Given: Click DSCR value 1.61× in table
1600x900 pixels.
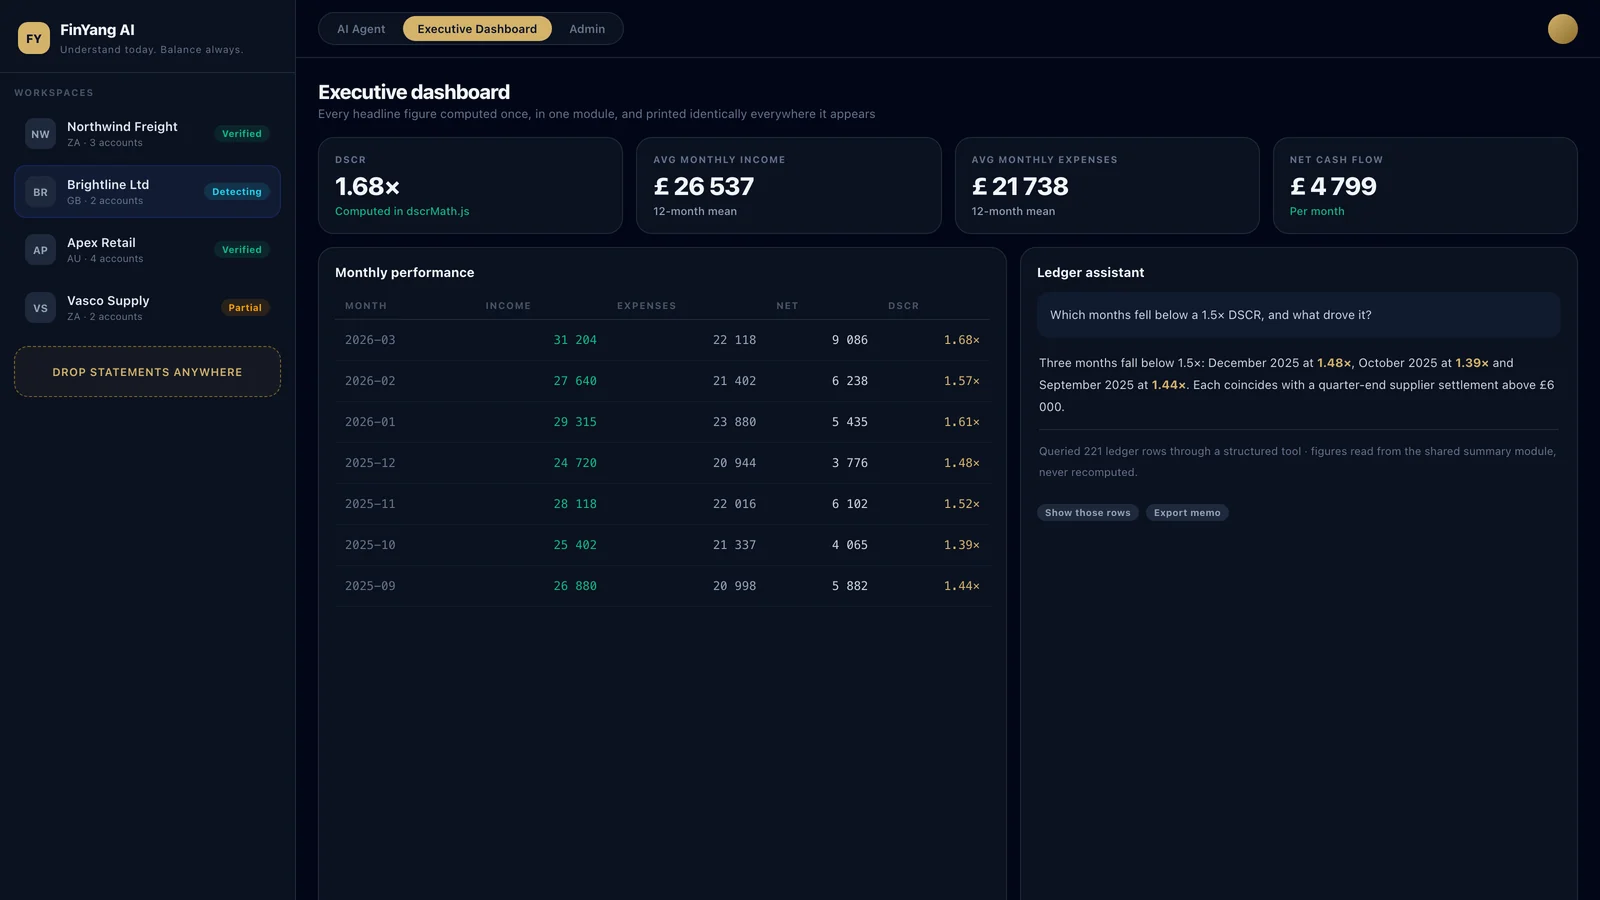Looking at the screenshot, I should pos(962,422).
